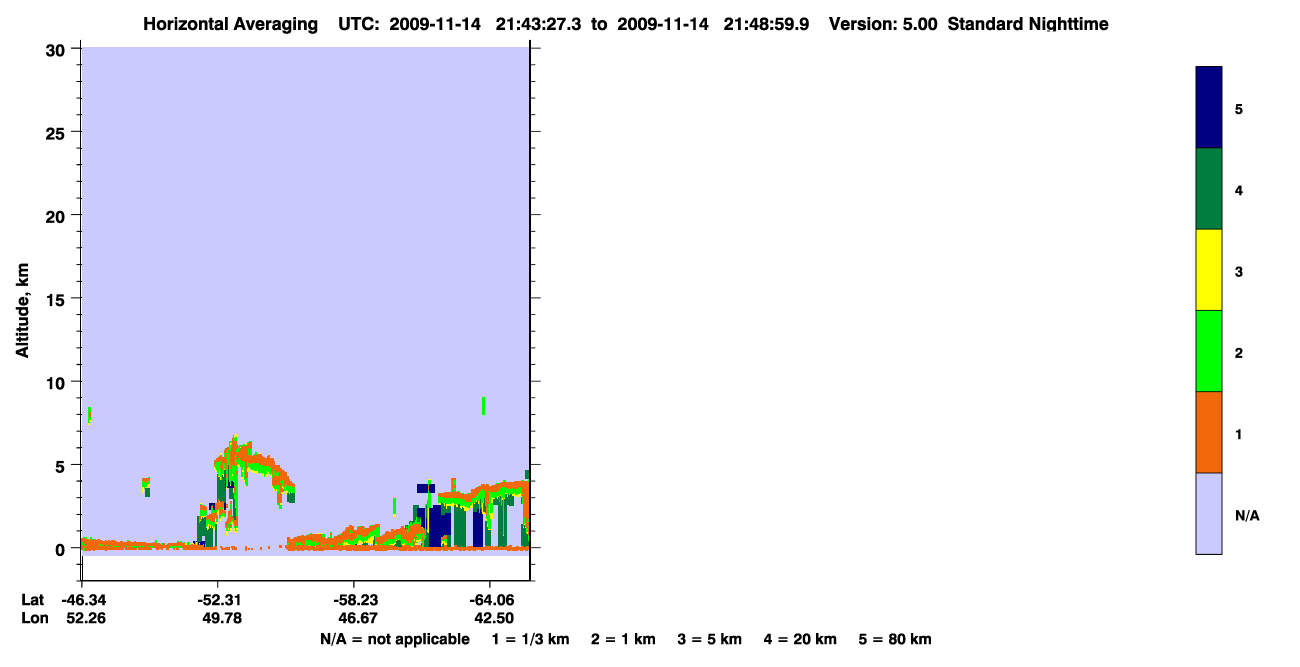Click the 'Lat' row label
This screenshot has height=667, width=1300.
click(32, 599)
